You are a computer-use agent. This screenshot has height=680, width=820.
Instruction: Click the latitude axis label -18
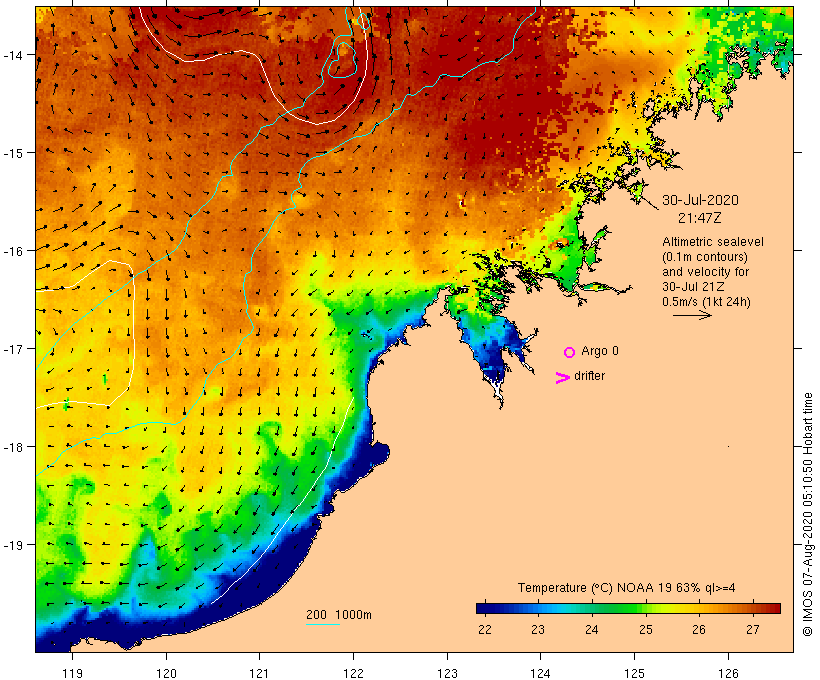(x=12, y=447)
